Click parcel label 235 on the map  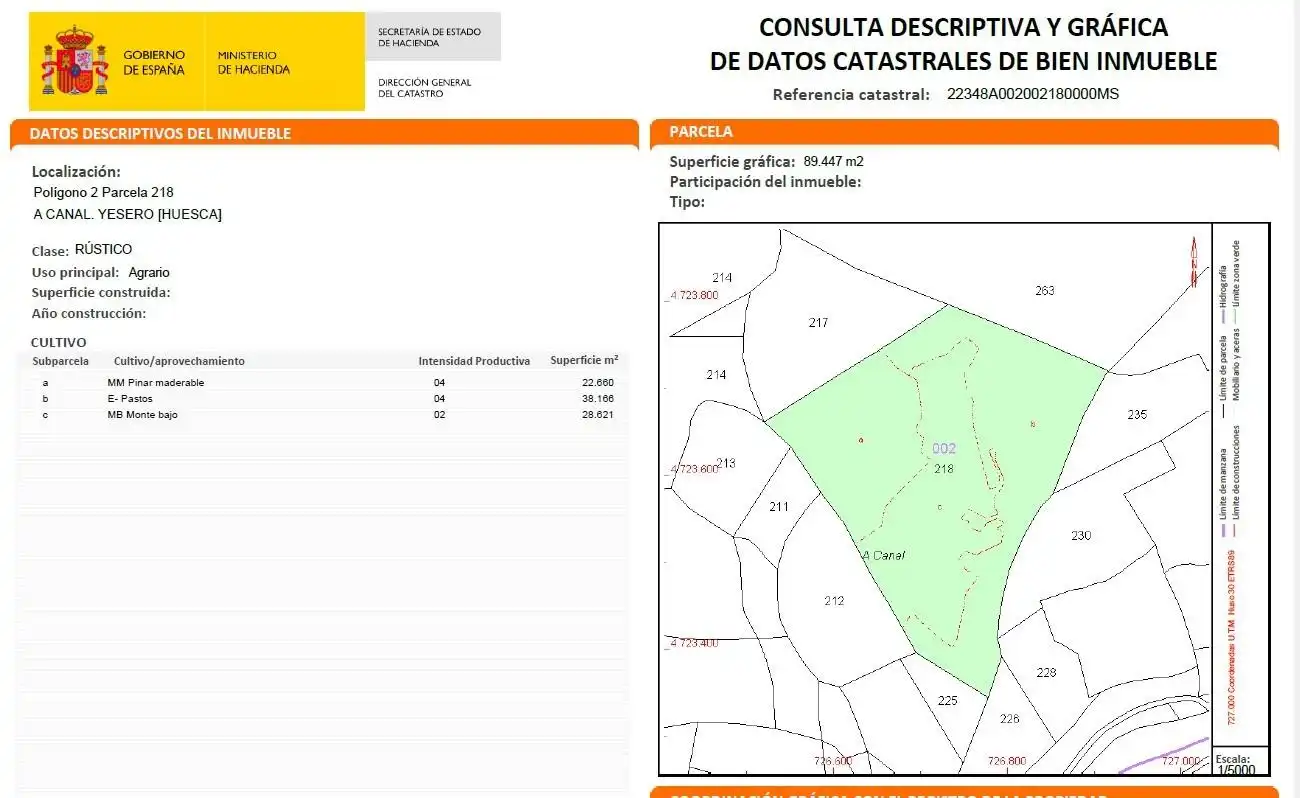(x=1137, y=415)
